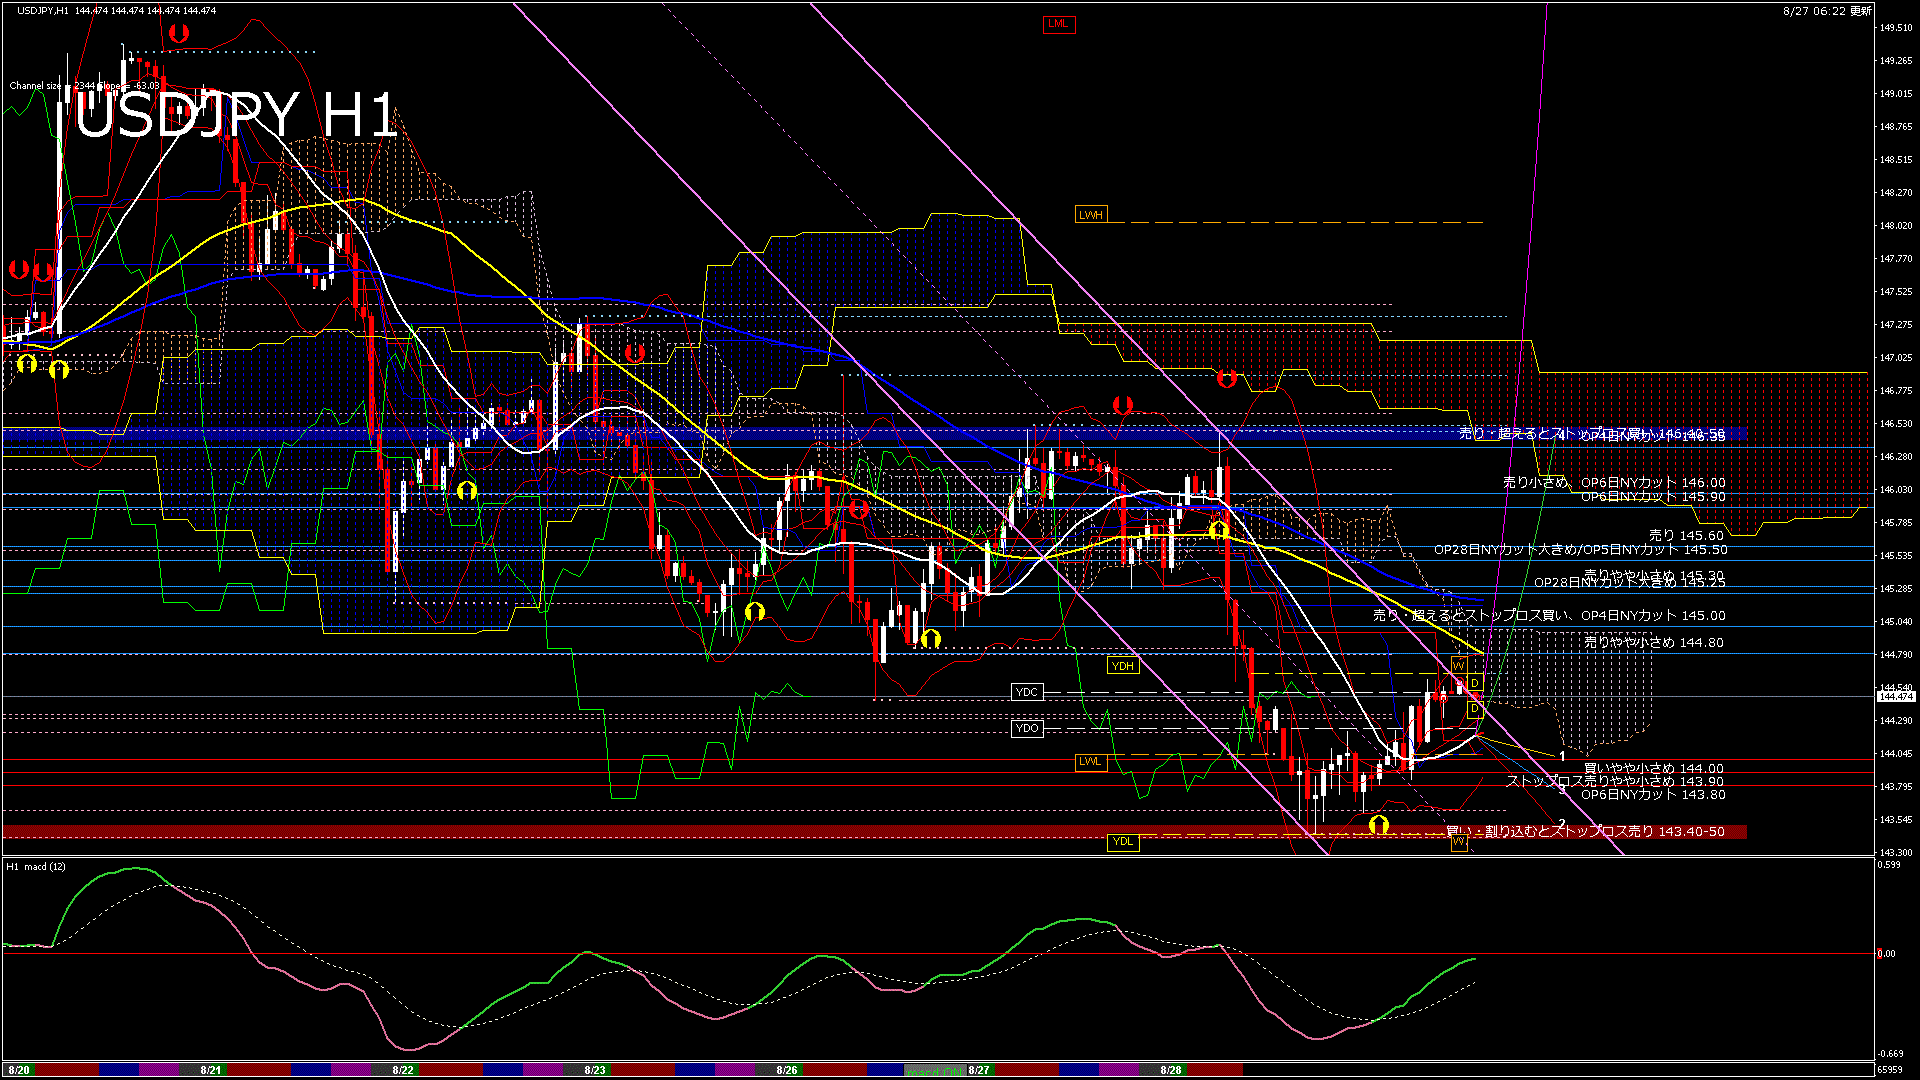Click the W pivot box beside the YDL line
This screenshot has height=1080, width=1920.
click(1459, 842)
